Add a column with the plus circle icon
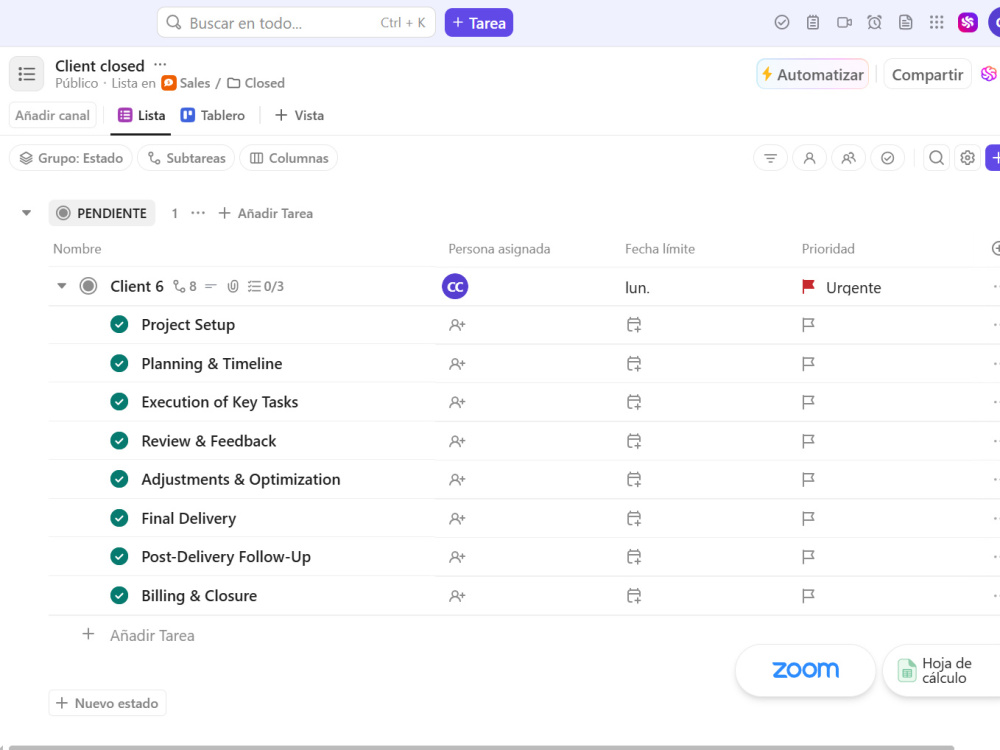1000x750 pixels. click(x=996, y=249)
